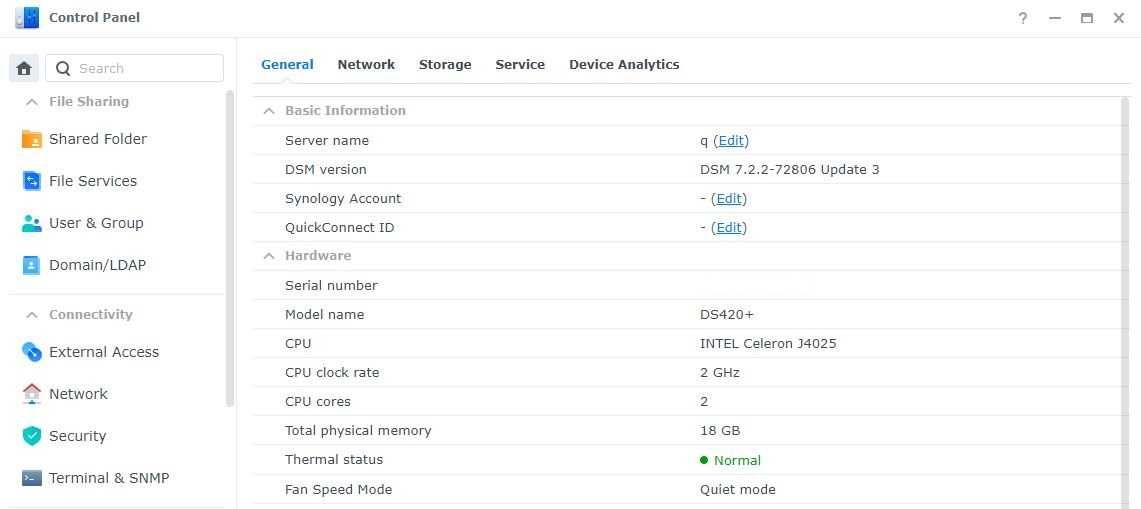Collapse the Hardware section
Viewport: 1141px width, 509px height.
point(269,256)
